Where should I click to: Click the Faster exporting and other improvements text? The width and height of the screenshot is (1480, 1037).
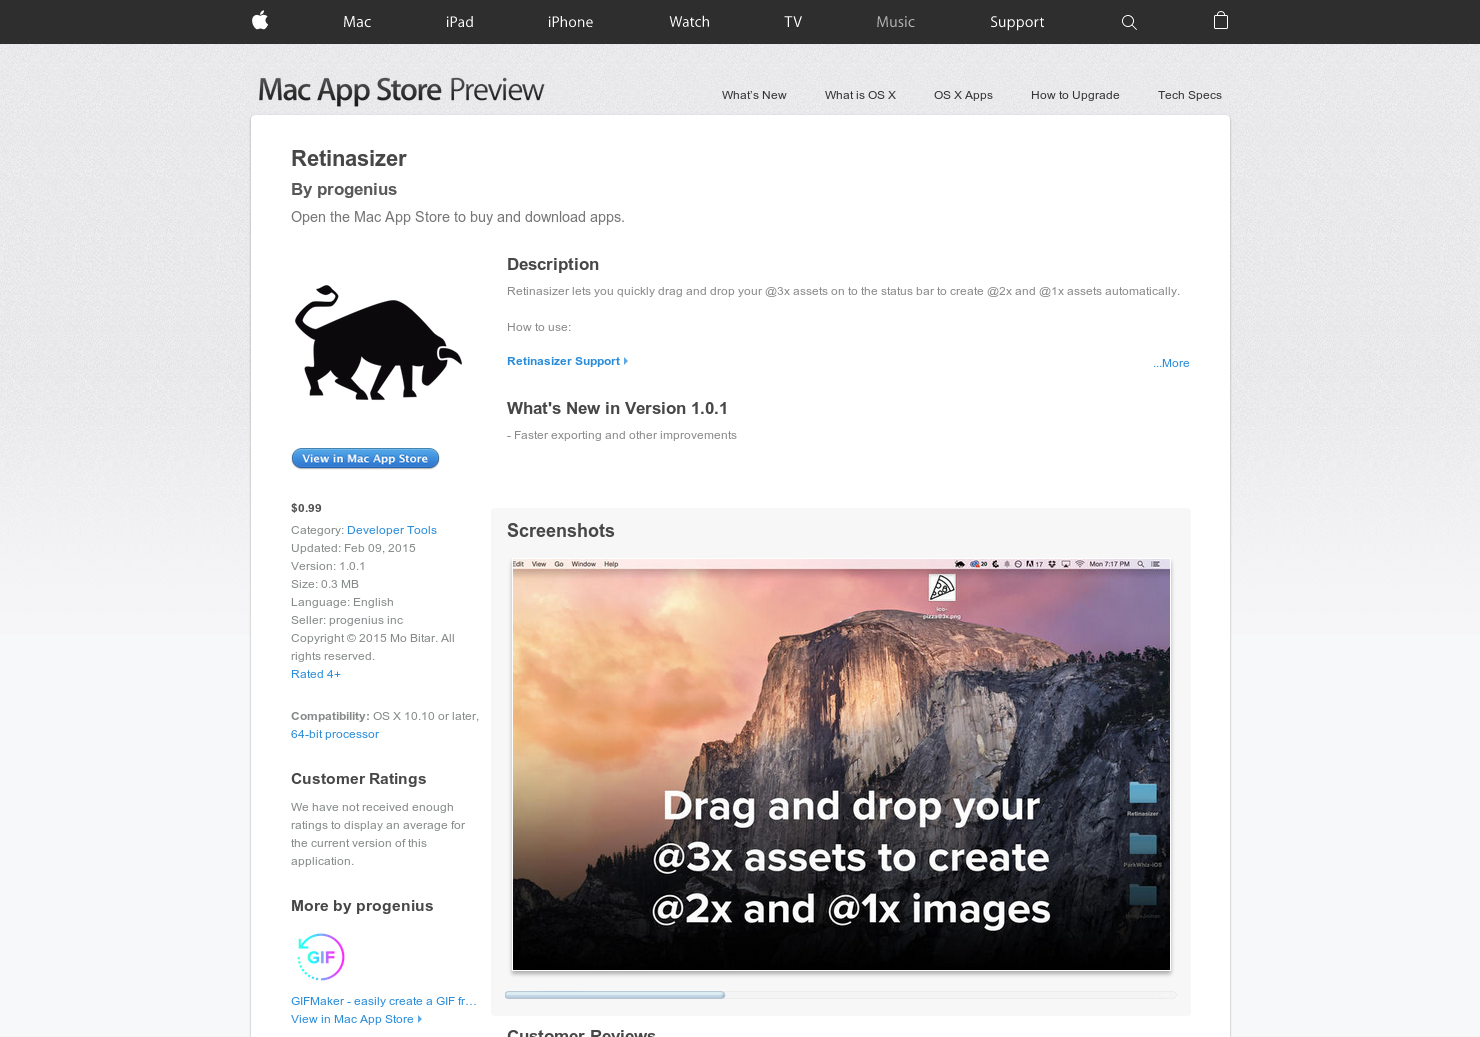tap(622, 435)
